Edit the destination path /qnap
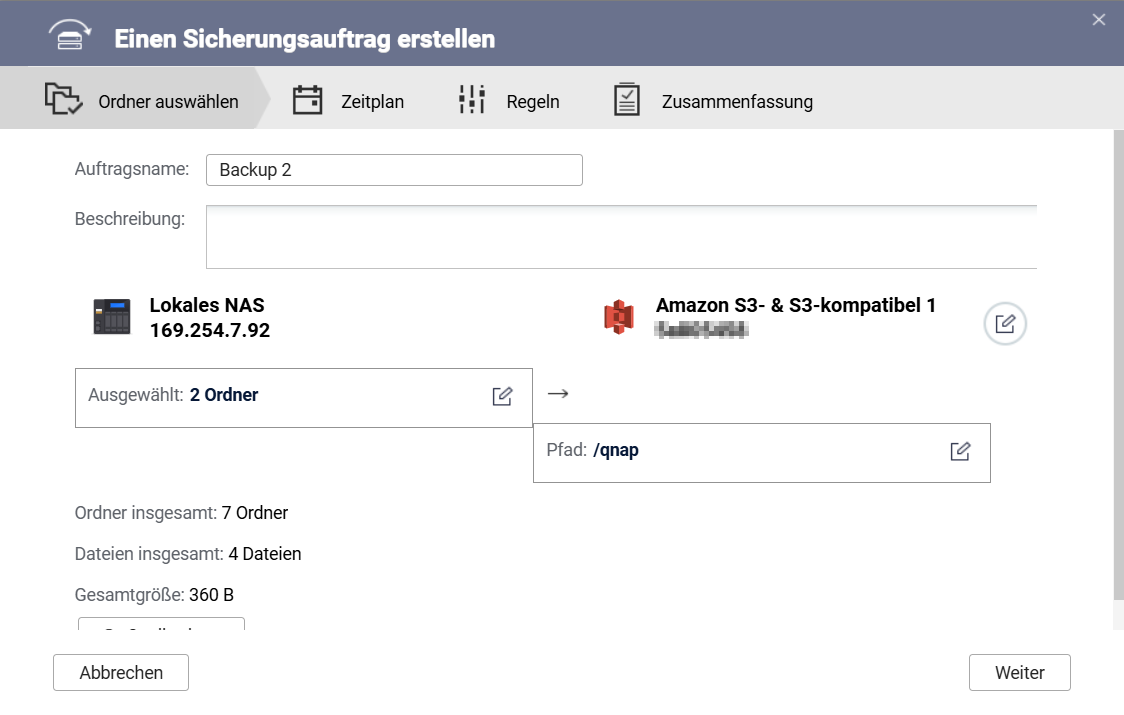The width and height of the screenshot is (1124, 715). [960, 451]
